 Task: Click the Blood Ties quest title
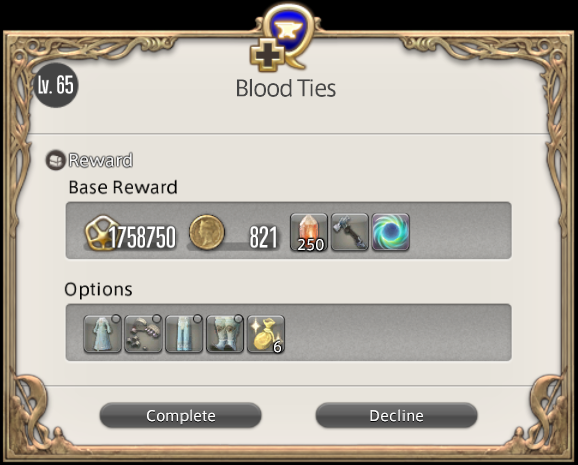click(286, 89)
